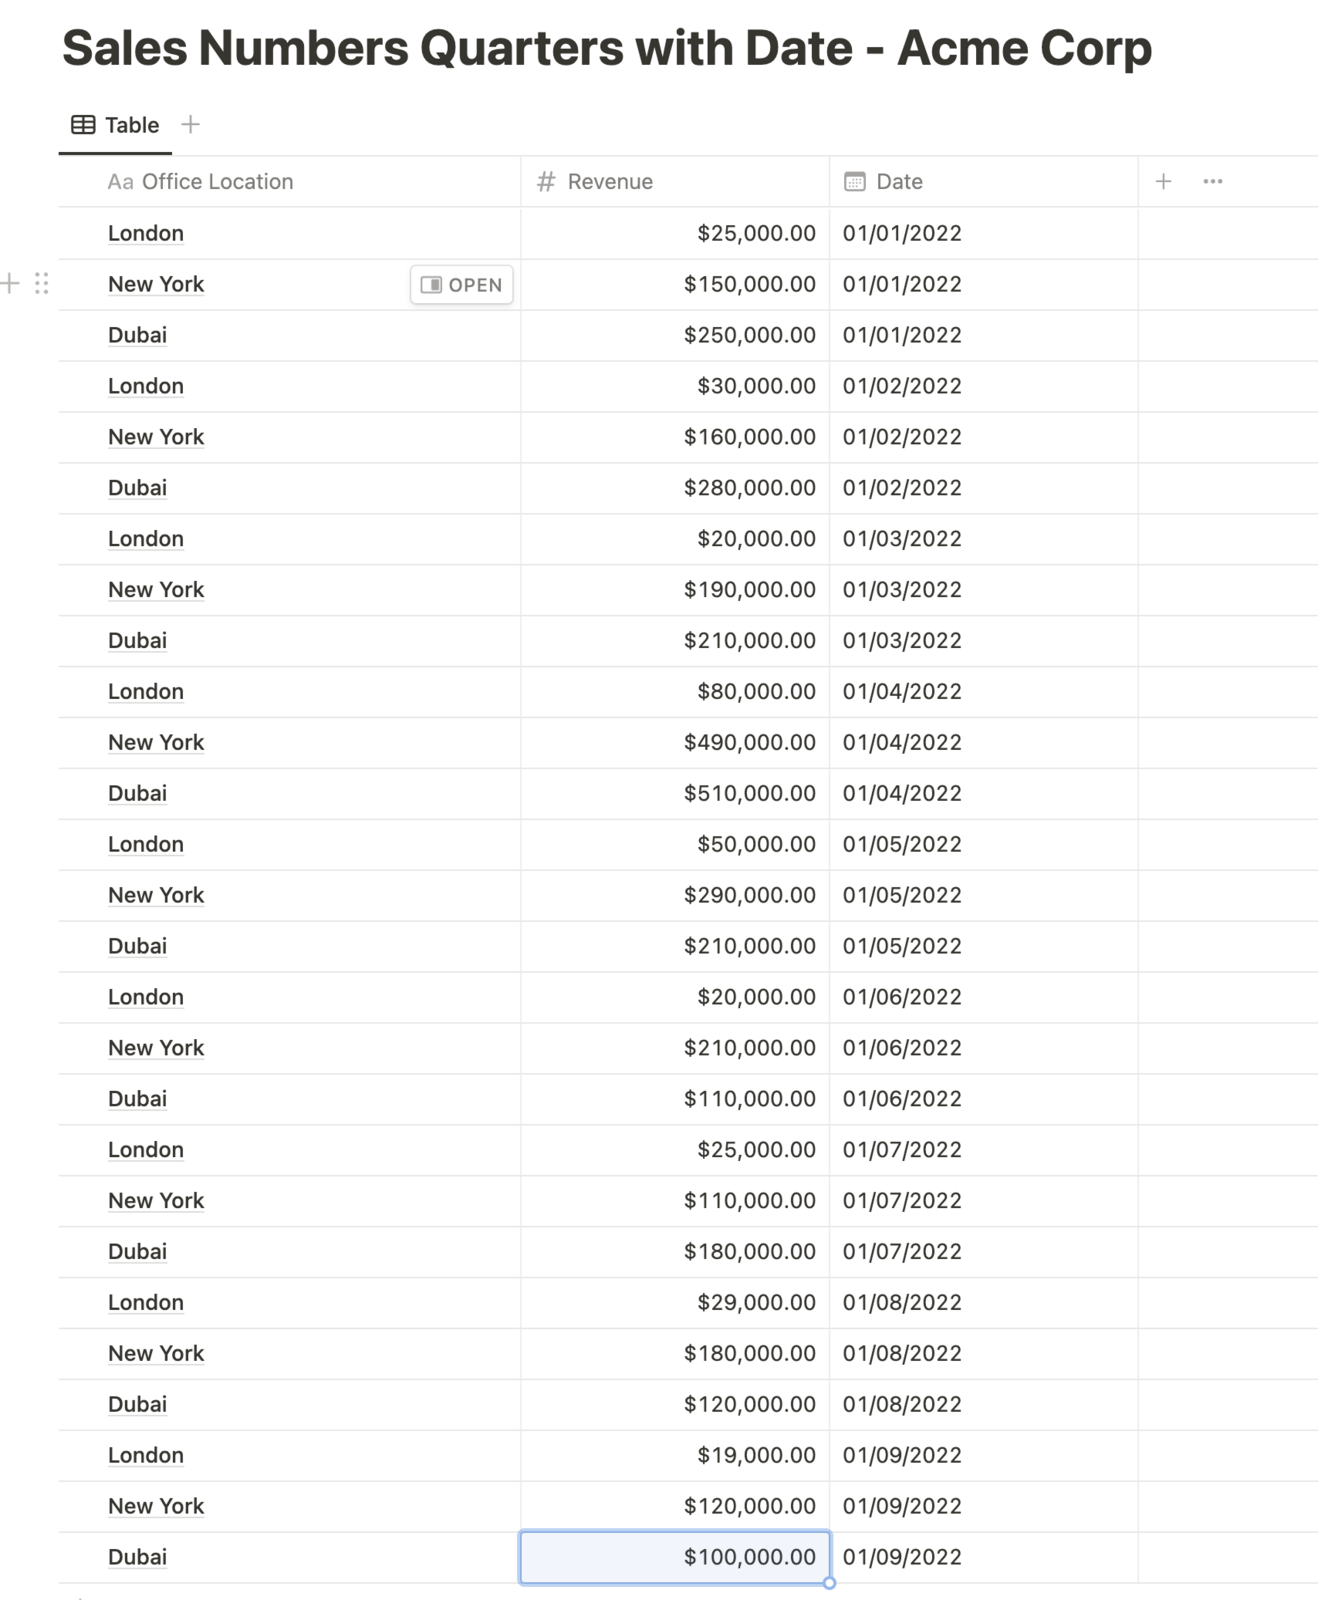This screenshot has height=1600, width=1318.
Task: Click the Table view grid icon
Action: click(x=82, y=124)
